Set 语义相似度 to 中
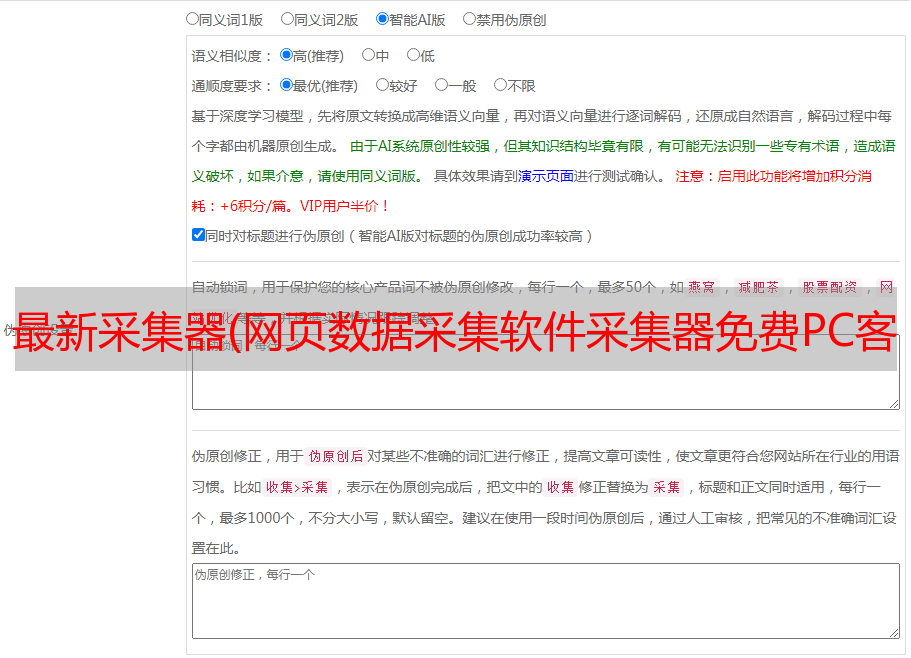The width and height of the screenshot is (911, 658). [x=368, y=55]
